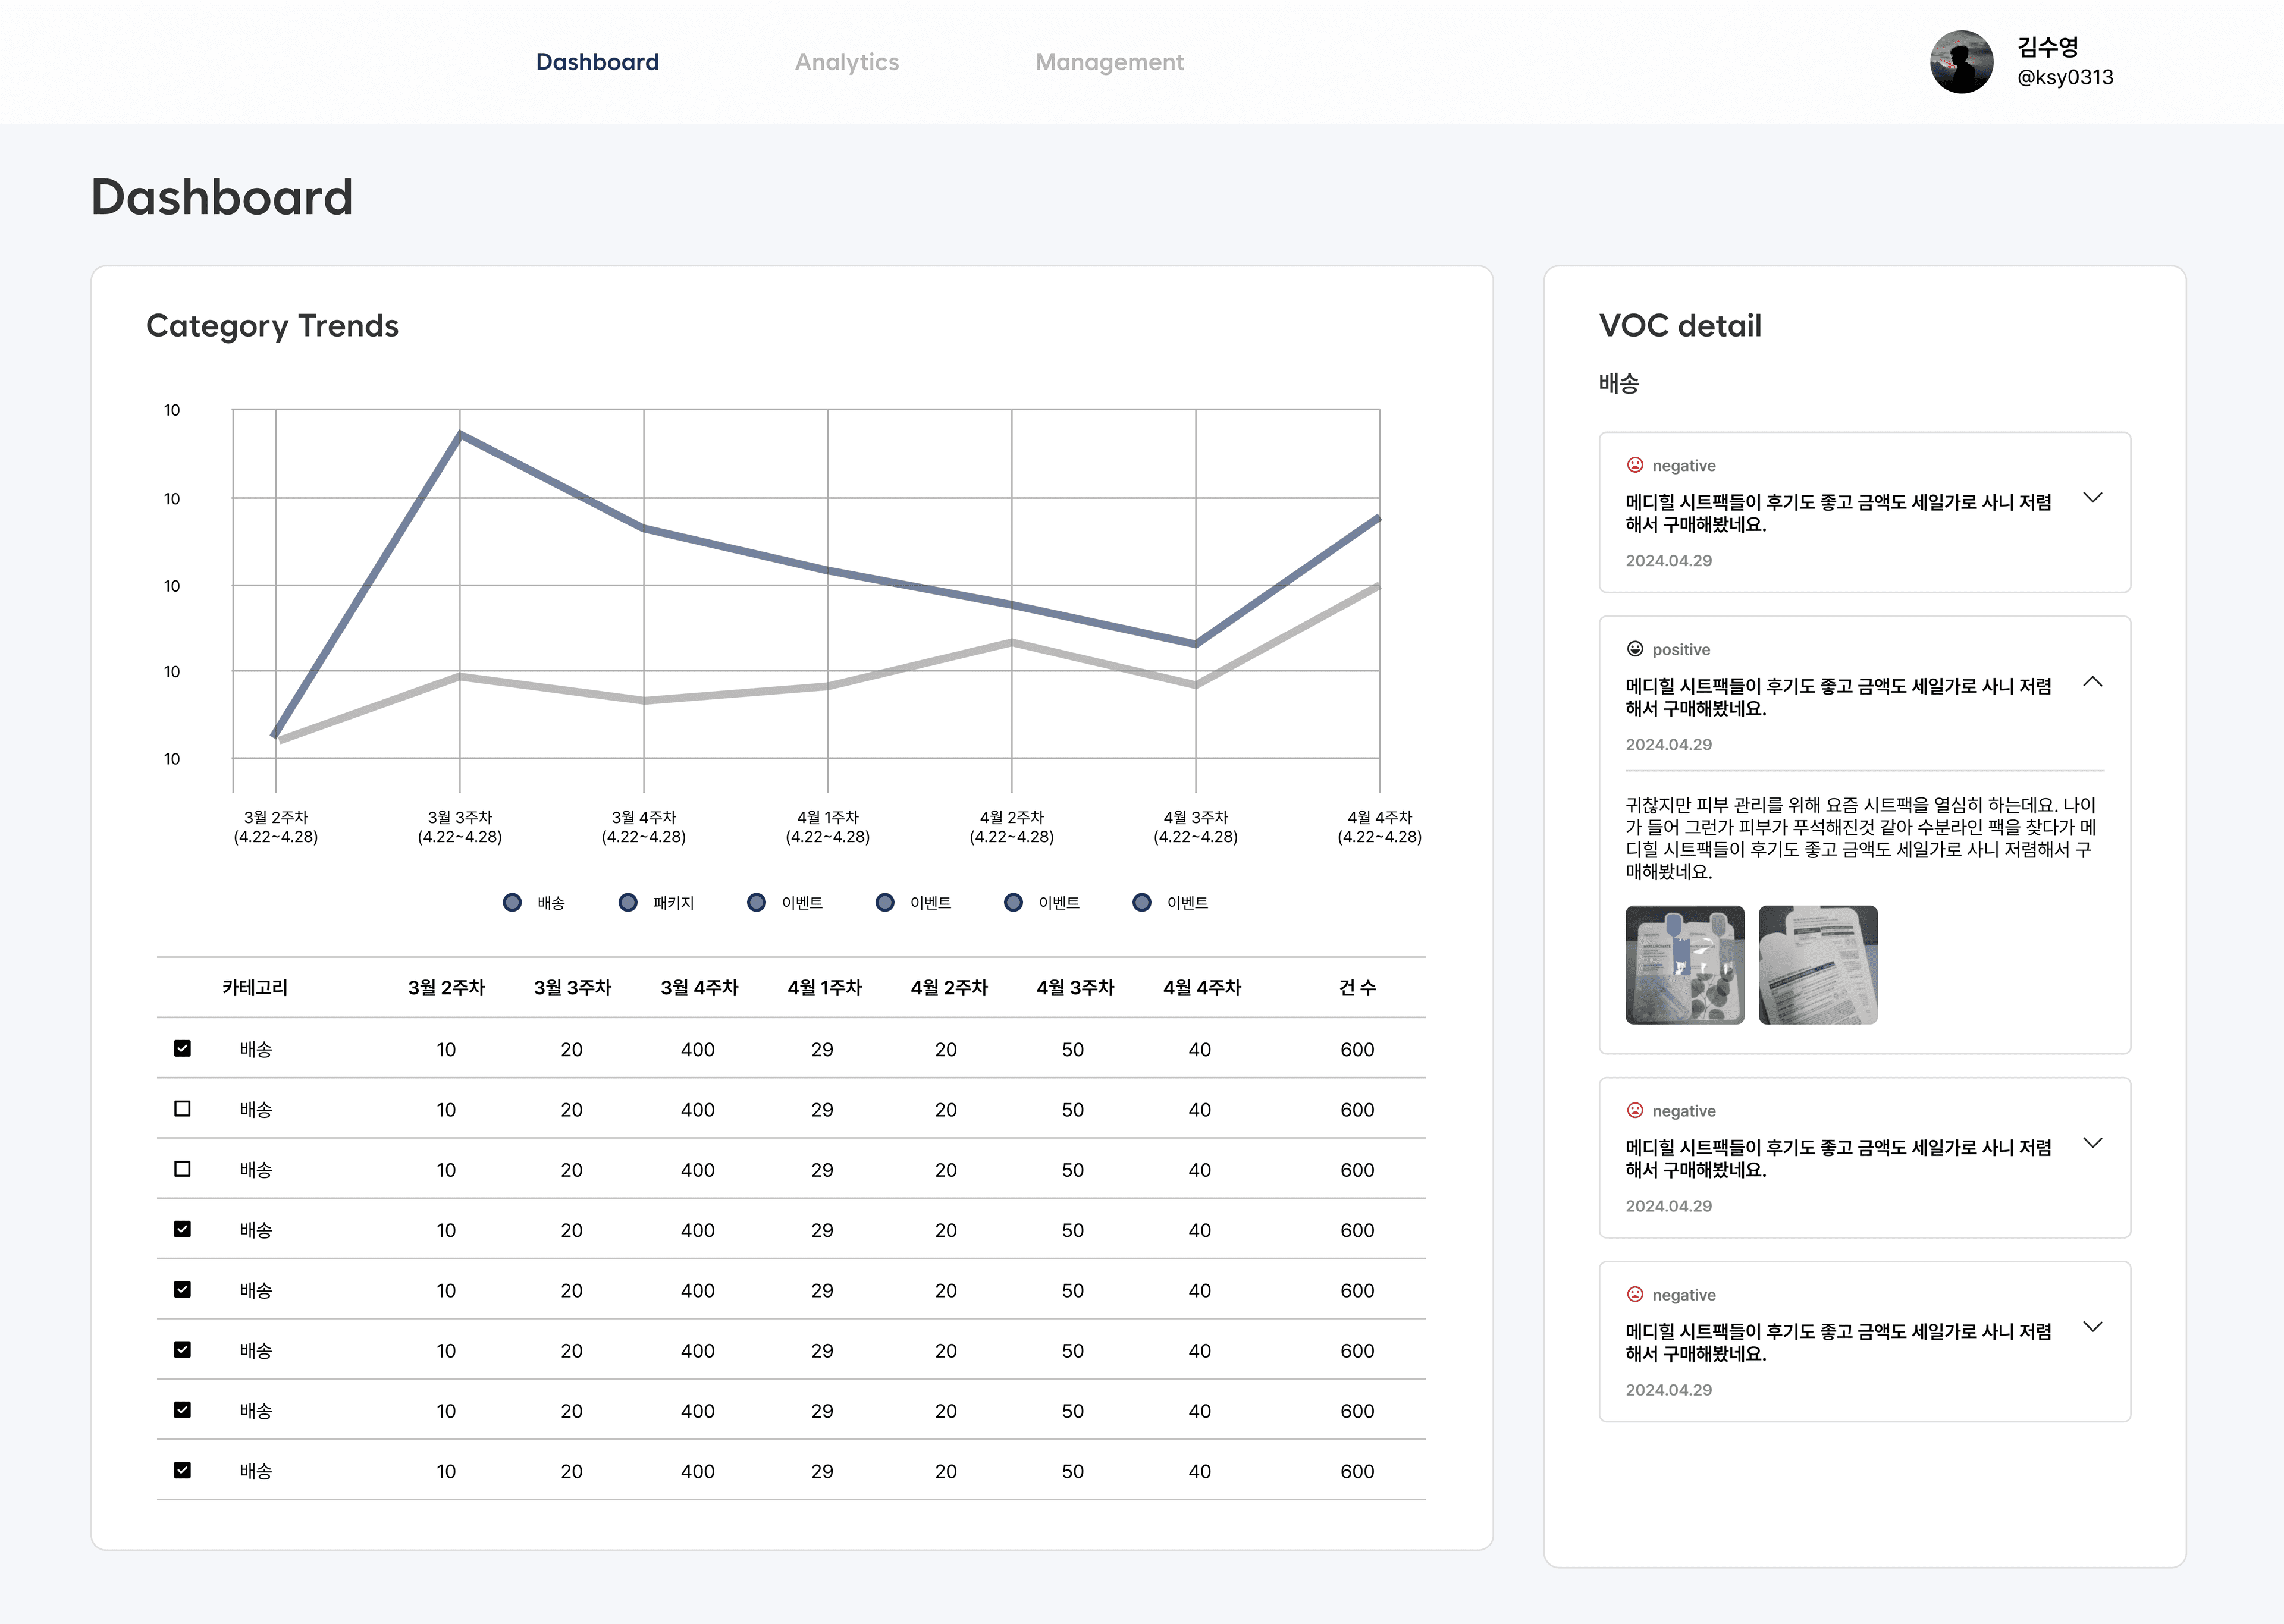Click the red negative face icon in first VOC card

click(1635, 465)
